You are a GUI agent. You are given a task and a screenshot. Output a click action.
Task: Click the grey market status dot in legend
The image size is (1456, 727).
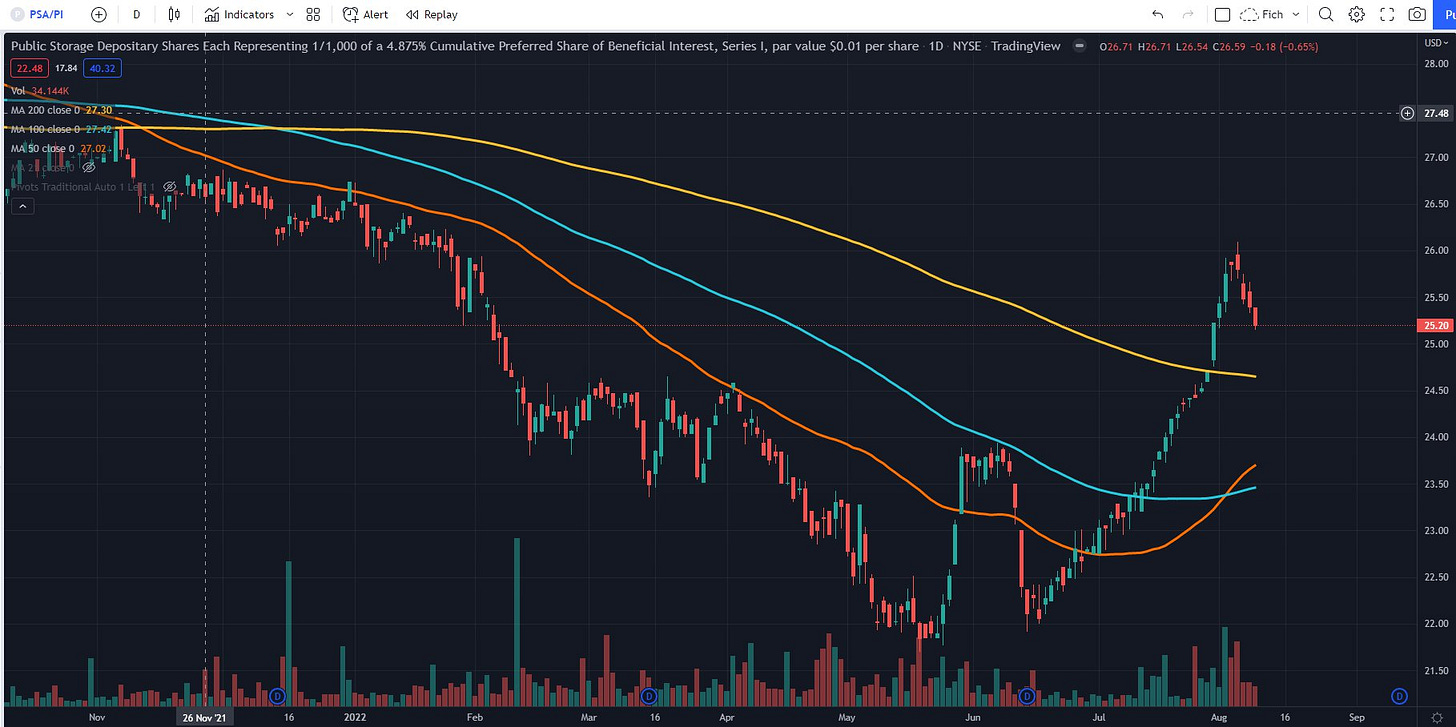point(1081,46)
